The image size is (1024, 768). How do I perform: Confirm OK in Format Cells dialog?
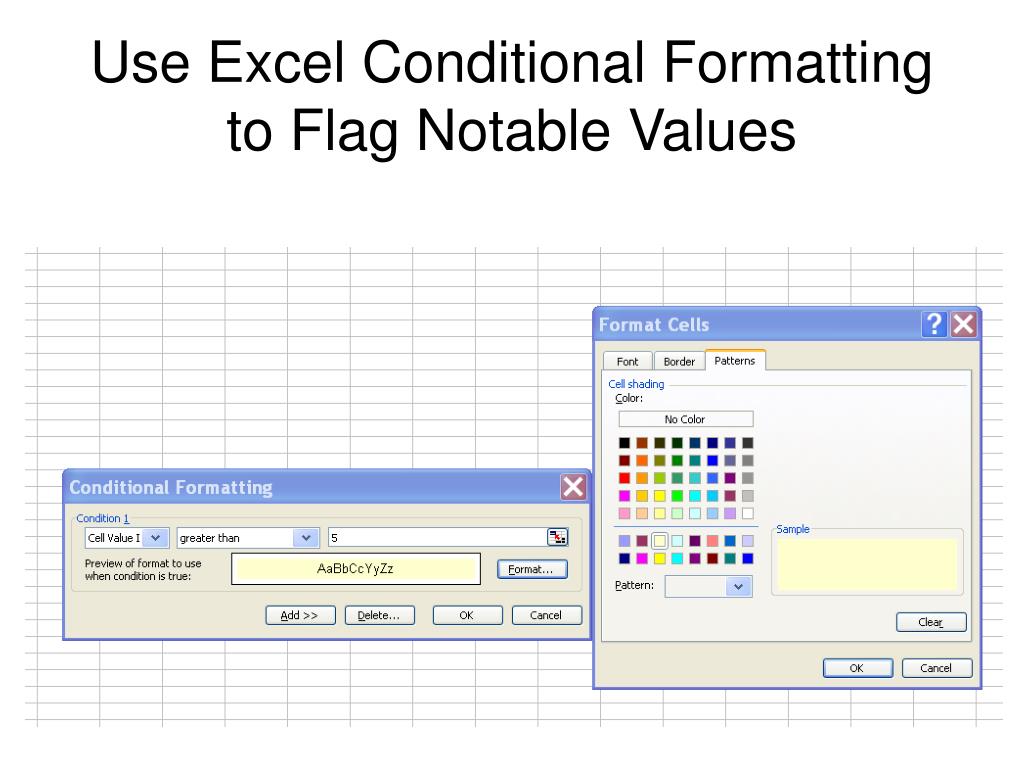point(857,668)
